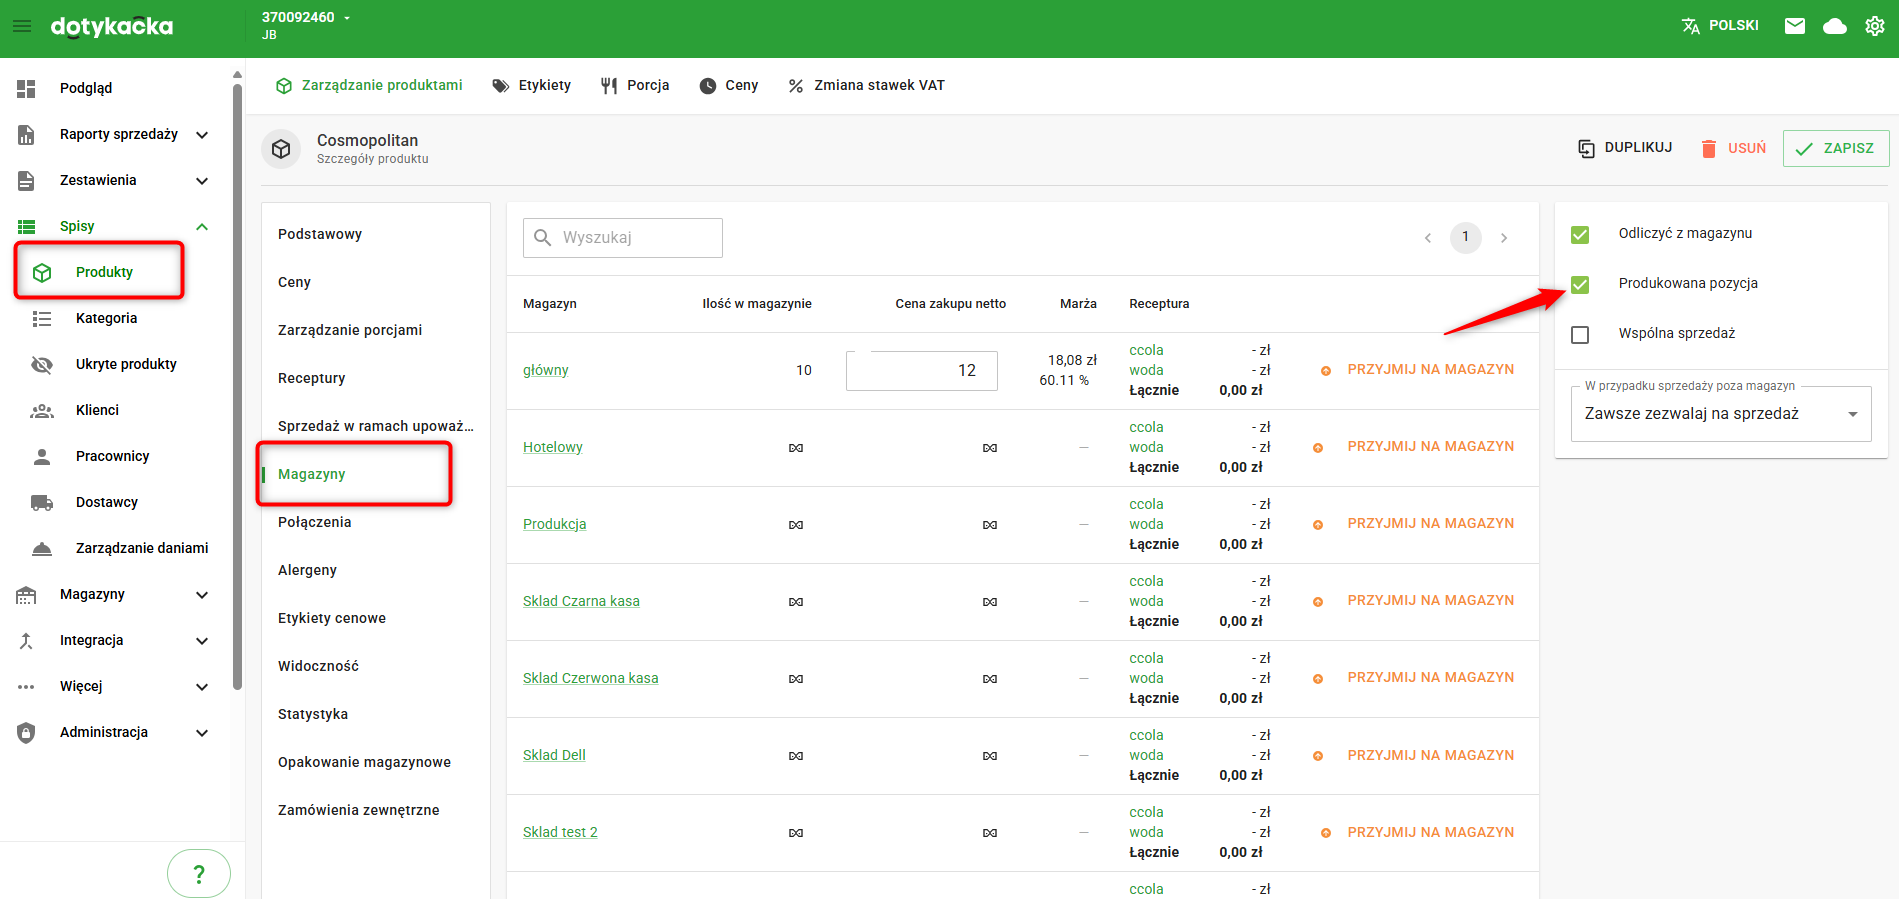The height and width of the screenshot is (899, 1899).
Task: Open the help question mark button
Action: click(199, 874)
